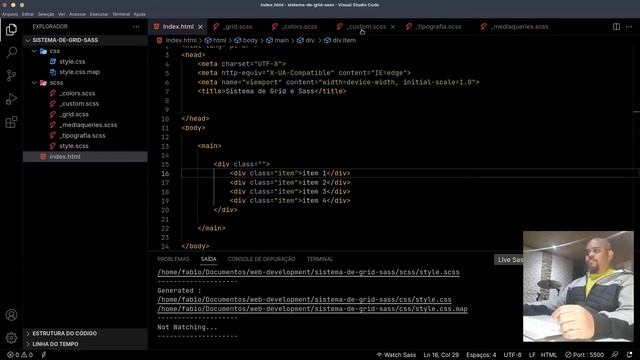Open the Problemas panel tab

(173, 259)
